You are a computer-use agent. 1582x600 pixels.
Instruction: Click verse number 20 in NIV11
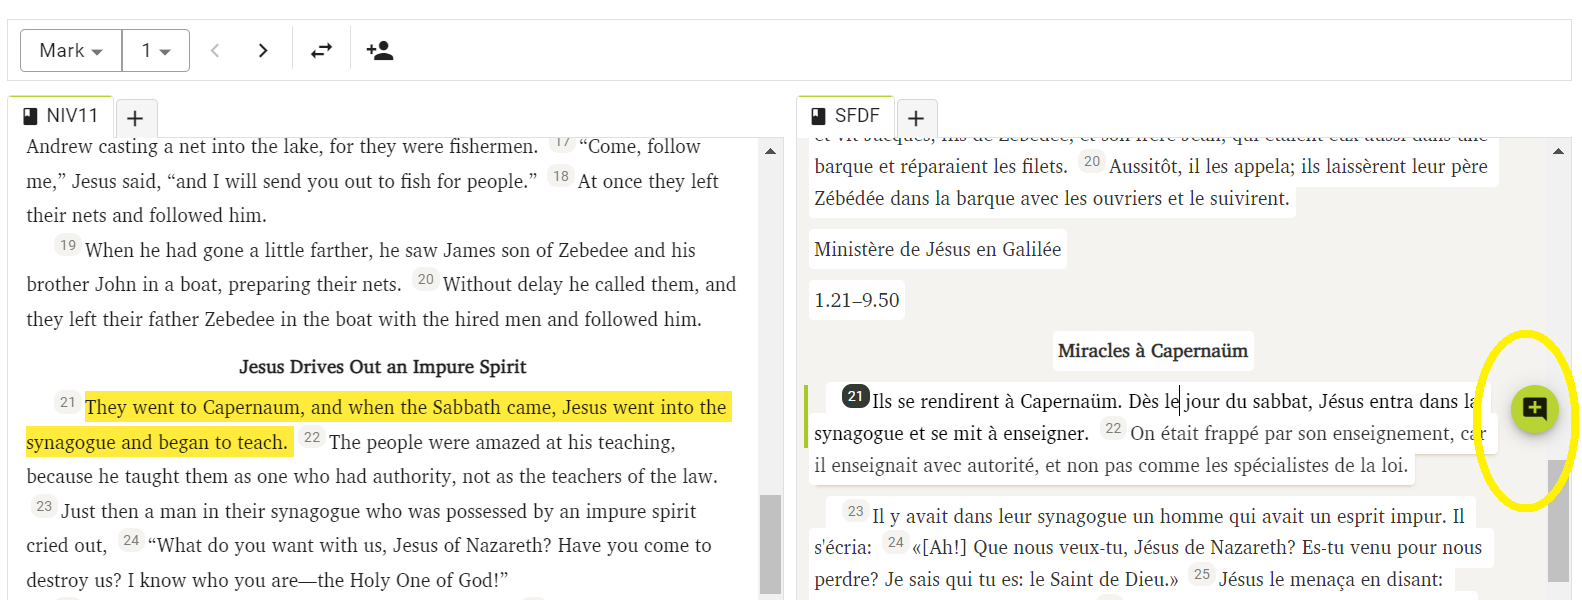[x=426, y=279]
